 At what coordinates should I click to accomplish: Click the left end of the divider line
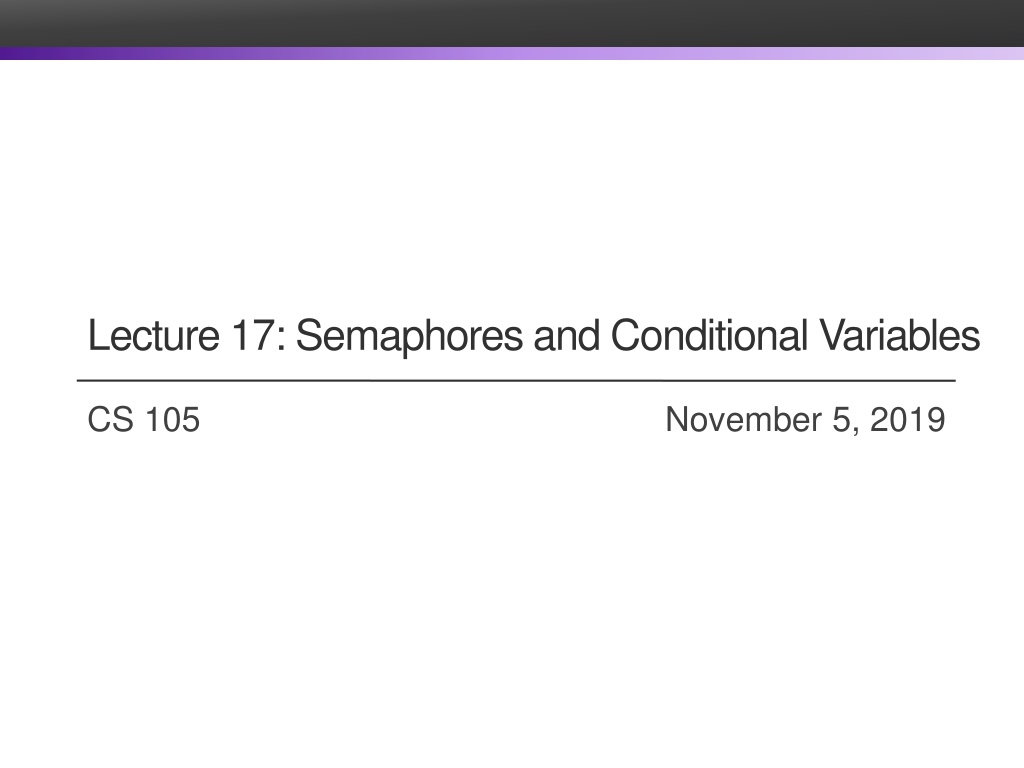82,381
